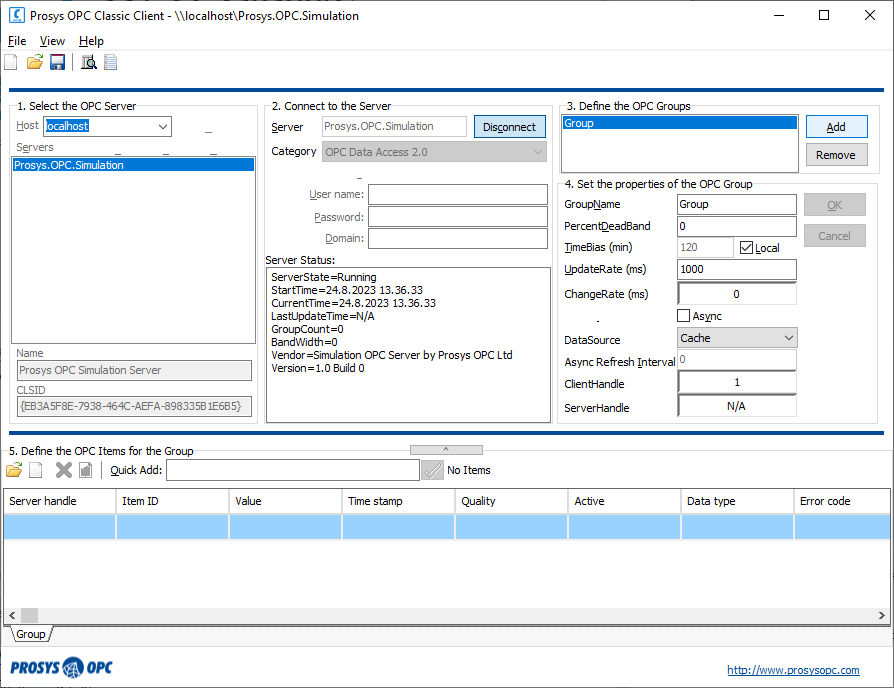Click the Time stamp column header
Screen dimensions: 894x688
pos(398,501)
